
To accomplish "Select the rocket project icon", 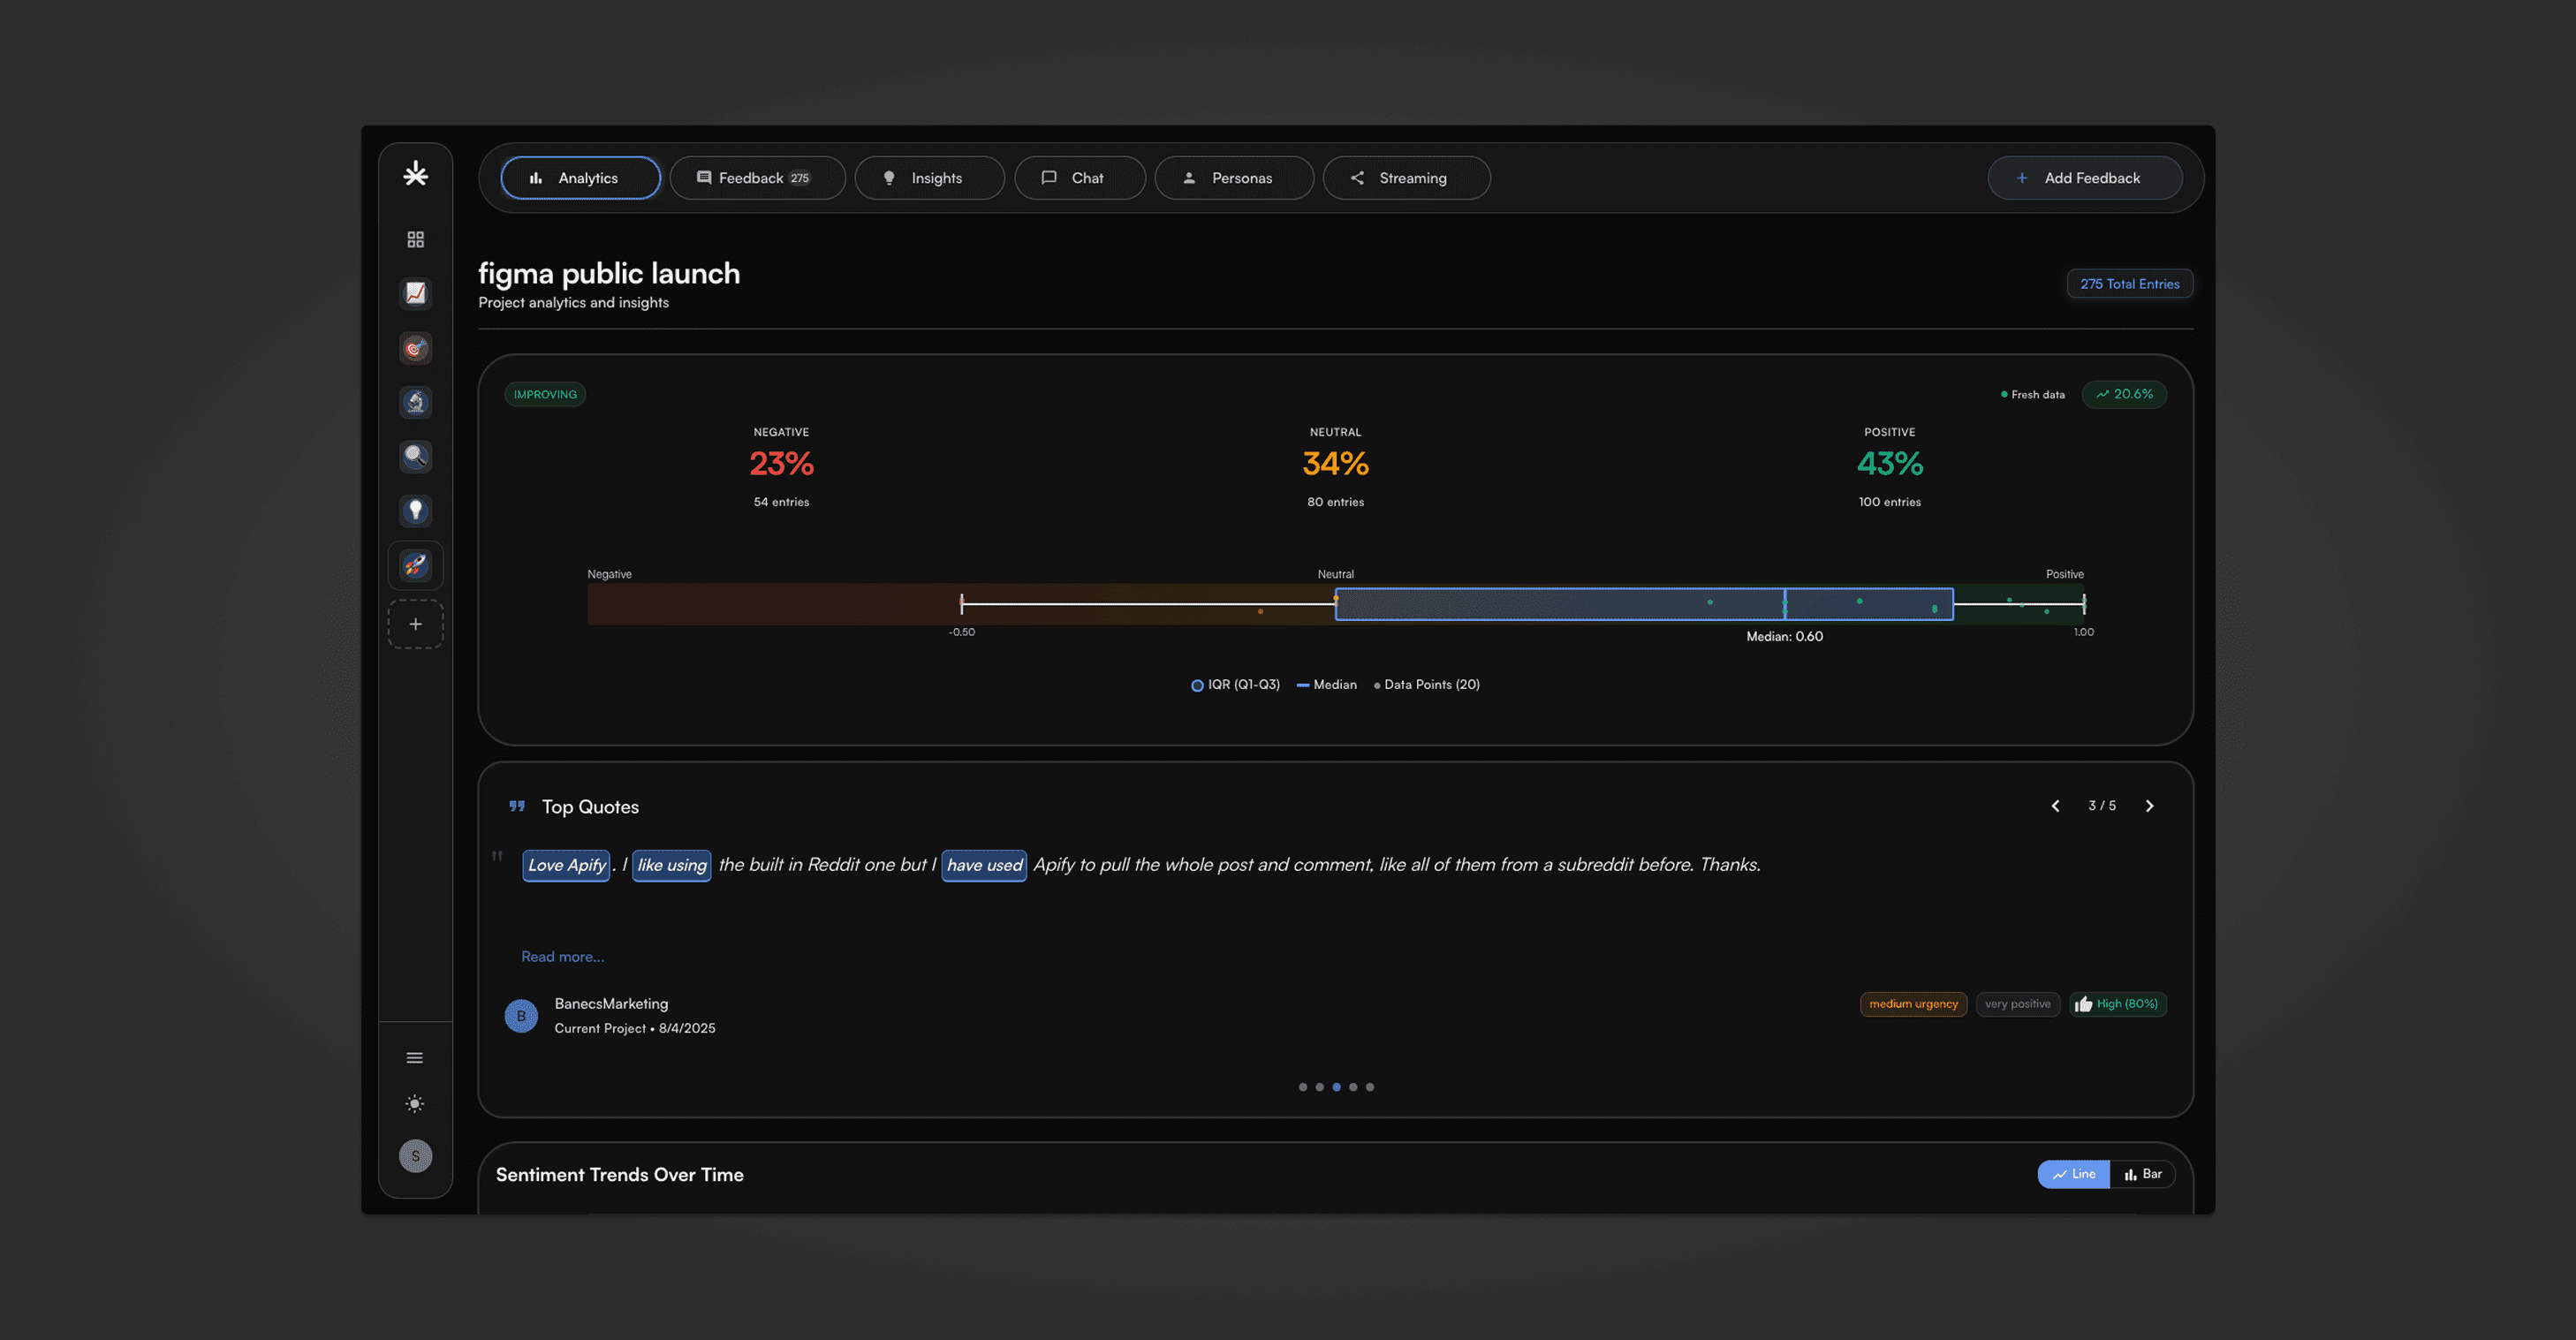I will coord(415,565).
